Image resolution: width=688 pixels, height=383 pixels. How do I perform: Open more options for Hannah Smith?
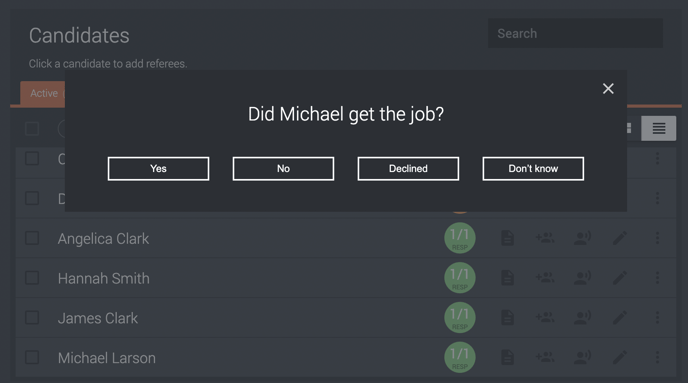pos(657,278)
